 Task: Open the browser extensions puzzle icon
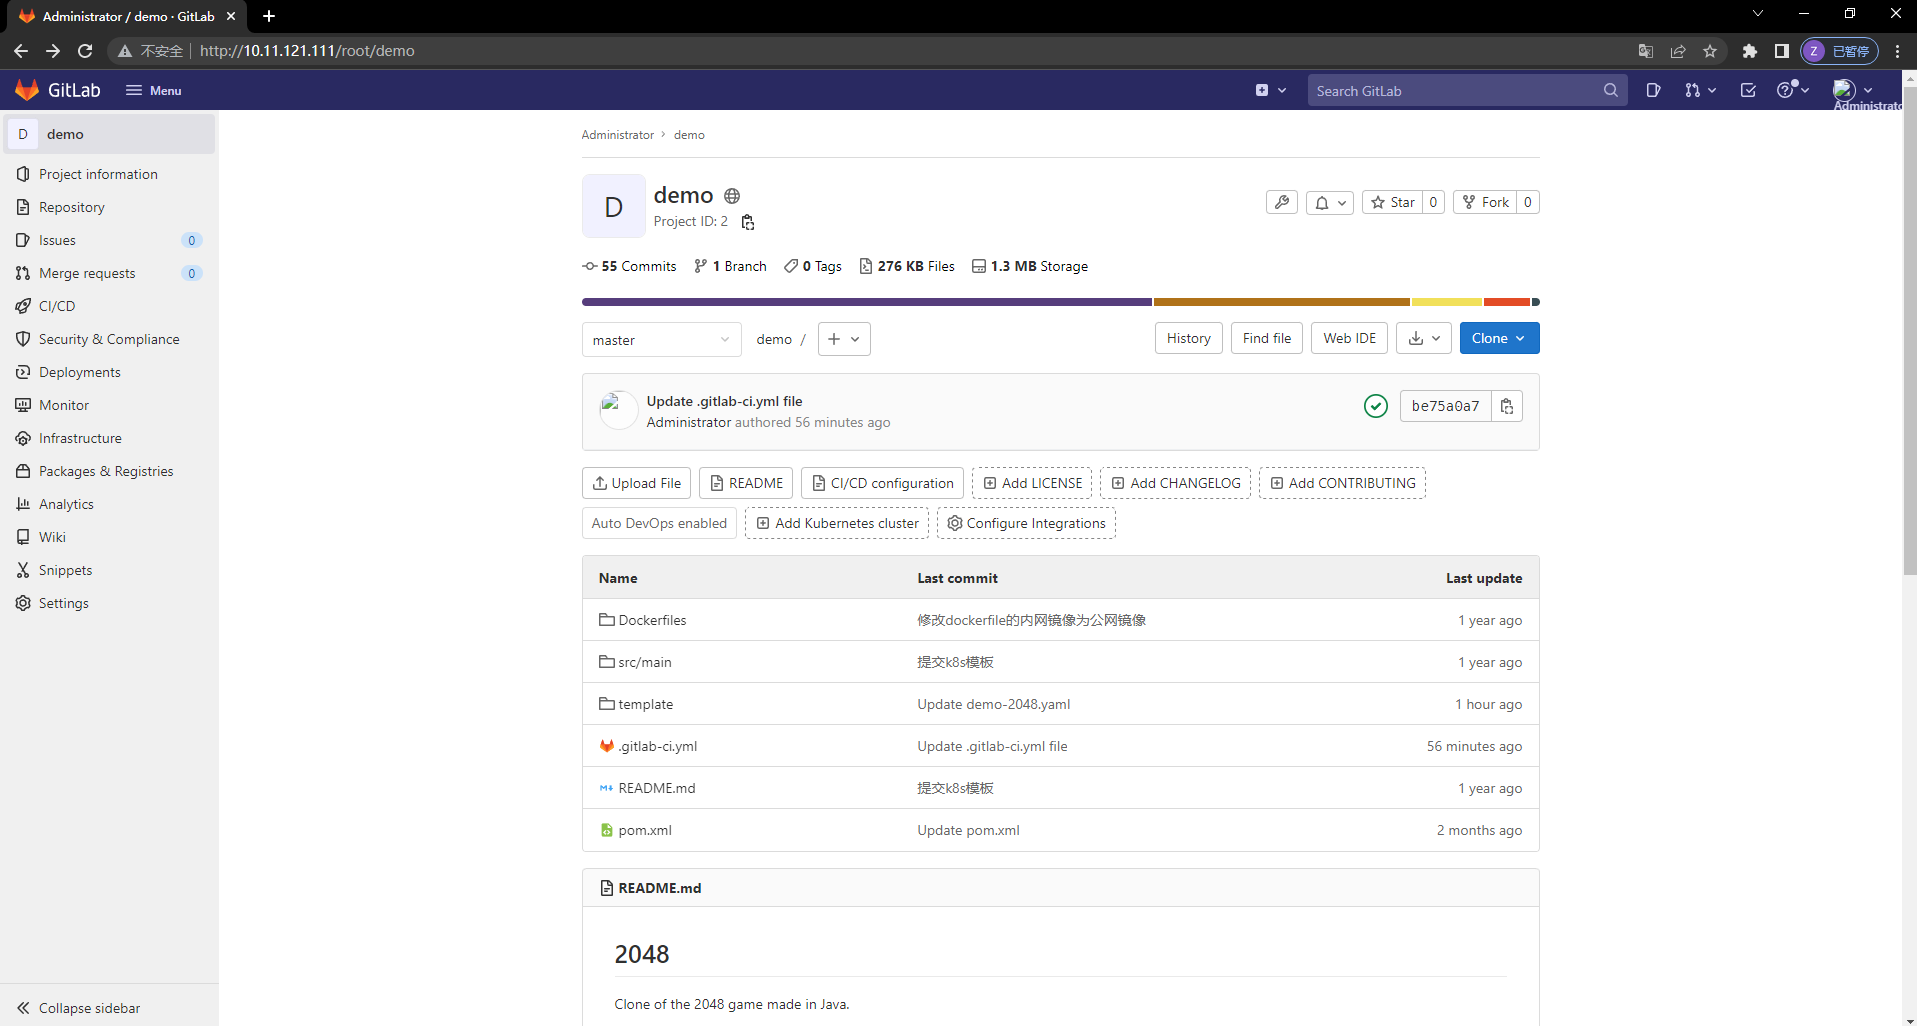[x=1749, y=51]
